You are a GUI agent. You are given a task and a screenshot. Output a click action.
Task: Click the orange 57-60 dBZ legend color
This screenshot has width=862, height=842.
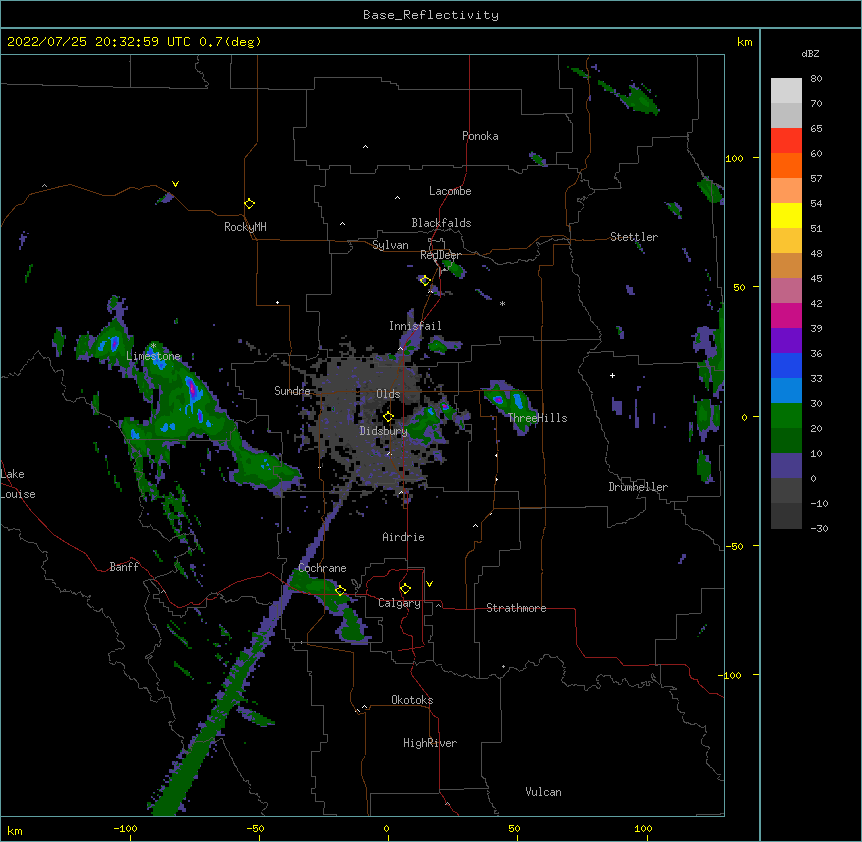[x=786, y=165]
